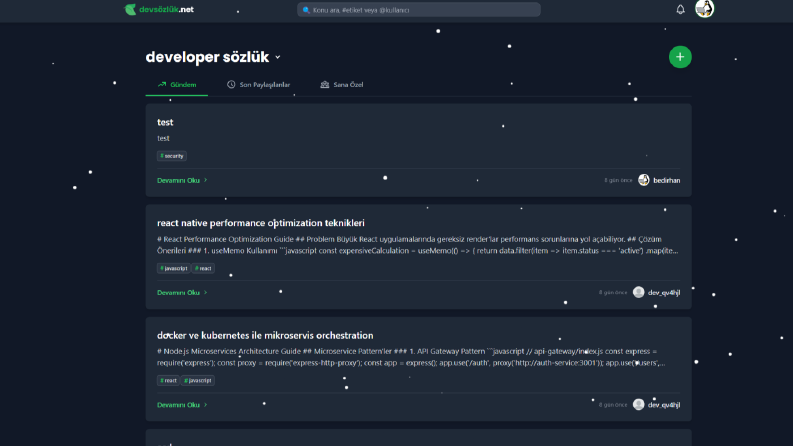The height and width of the screenshot is (446, 793).
Task: Open the bedirhan username link
Action: coord(667,181)
